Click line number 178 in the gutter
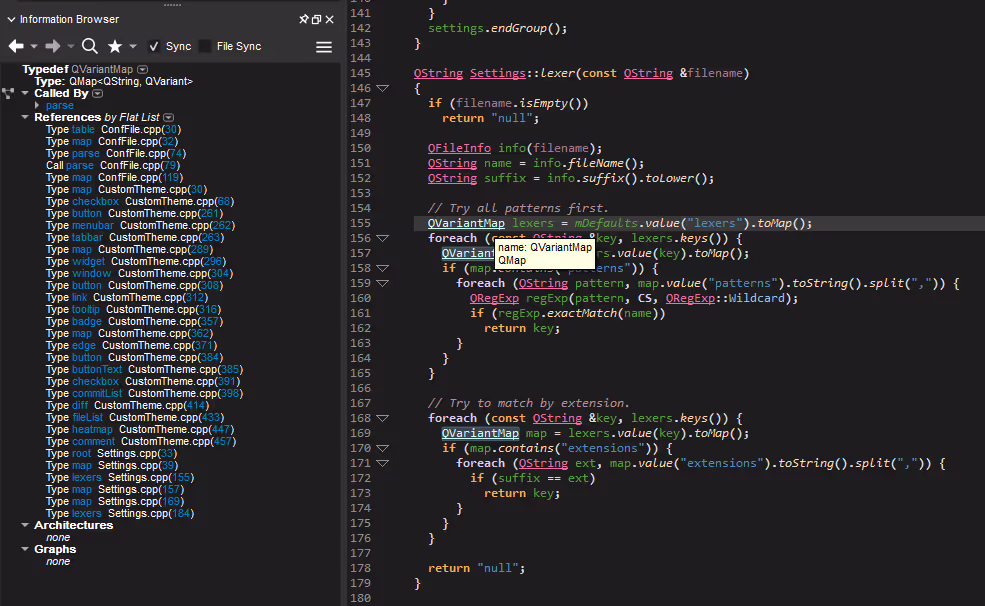 361,568
